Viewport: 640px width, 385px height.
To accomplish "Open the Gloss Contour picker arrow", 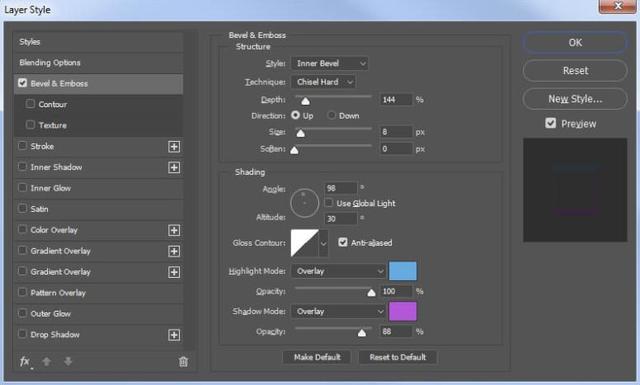I will point(323,243).
